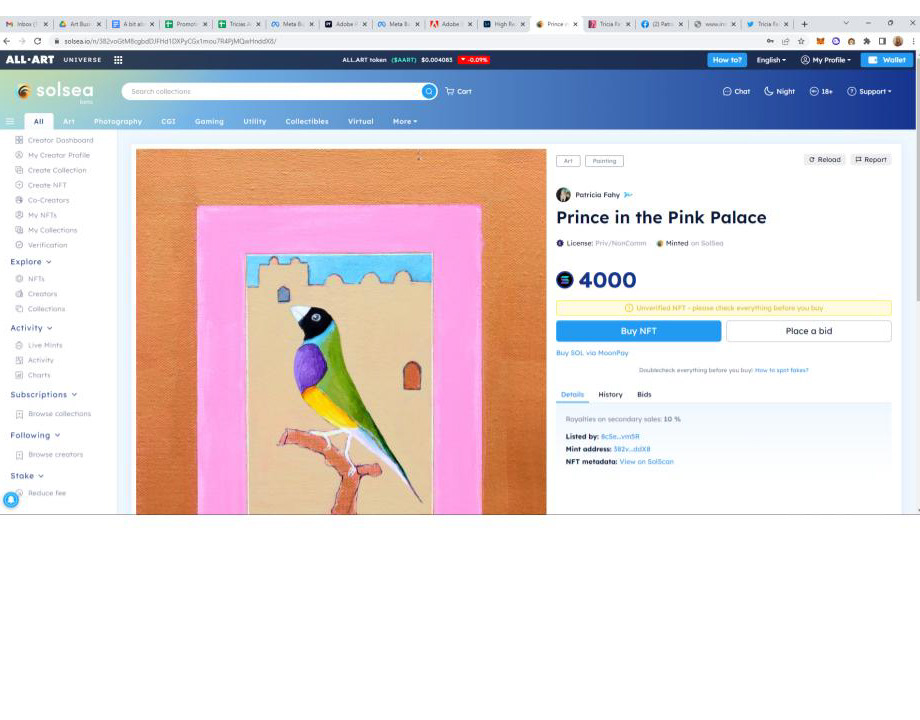This screenshot has height=720, width=920.
Task: Open the ALL-ART apps grid icon
Action: 118,60
